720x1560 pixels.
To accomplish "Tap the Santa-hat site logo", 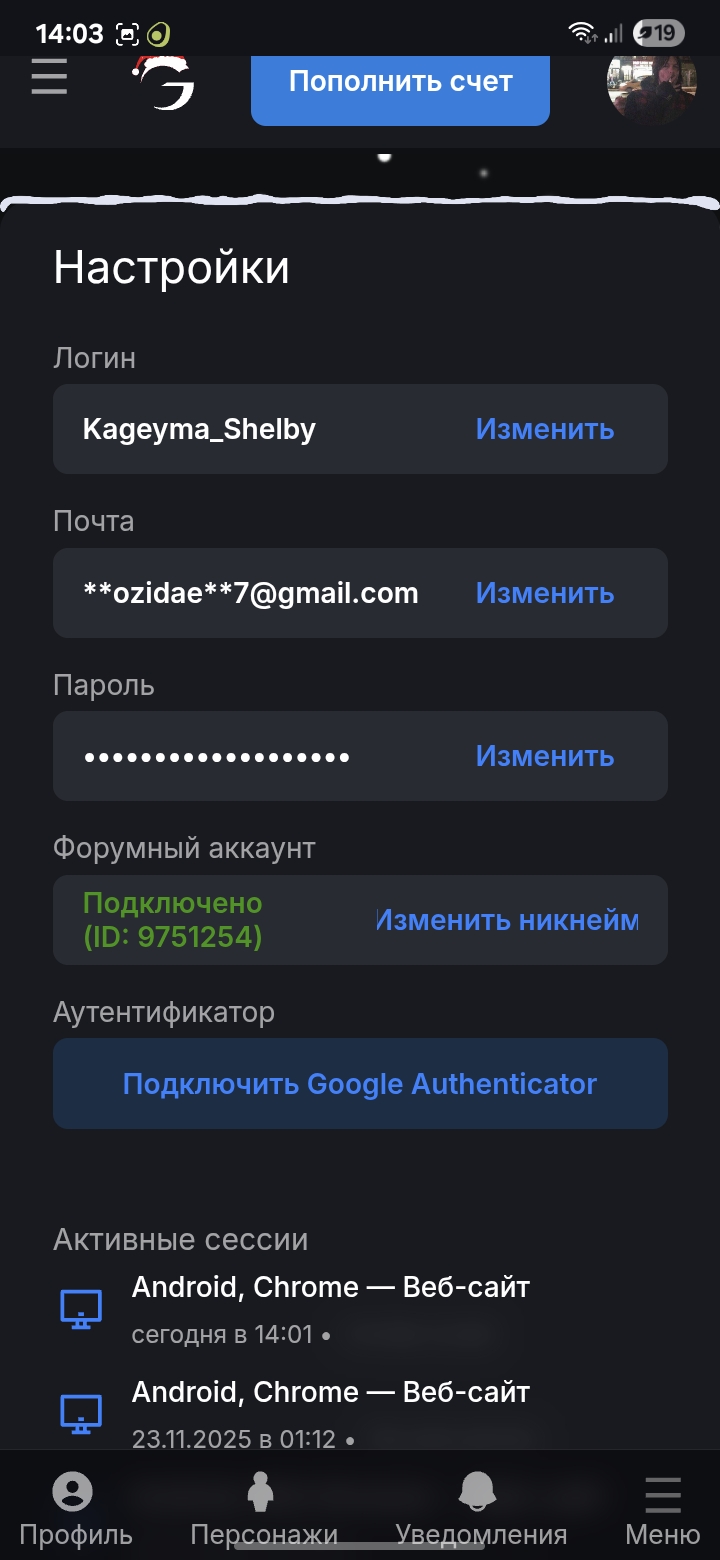I will [165, 83].
